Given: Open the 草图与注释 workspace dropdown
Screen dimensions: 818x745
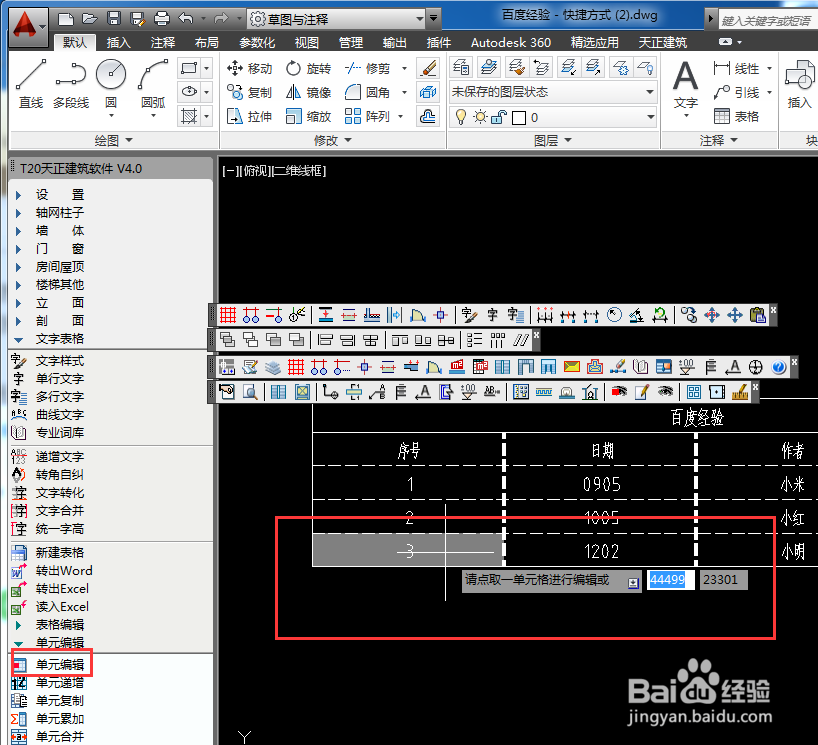Looking at the screenshot, I should pos(337,19).
